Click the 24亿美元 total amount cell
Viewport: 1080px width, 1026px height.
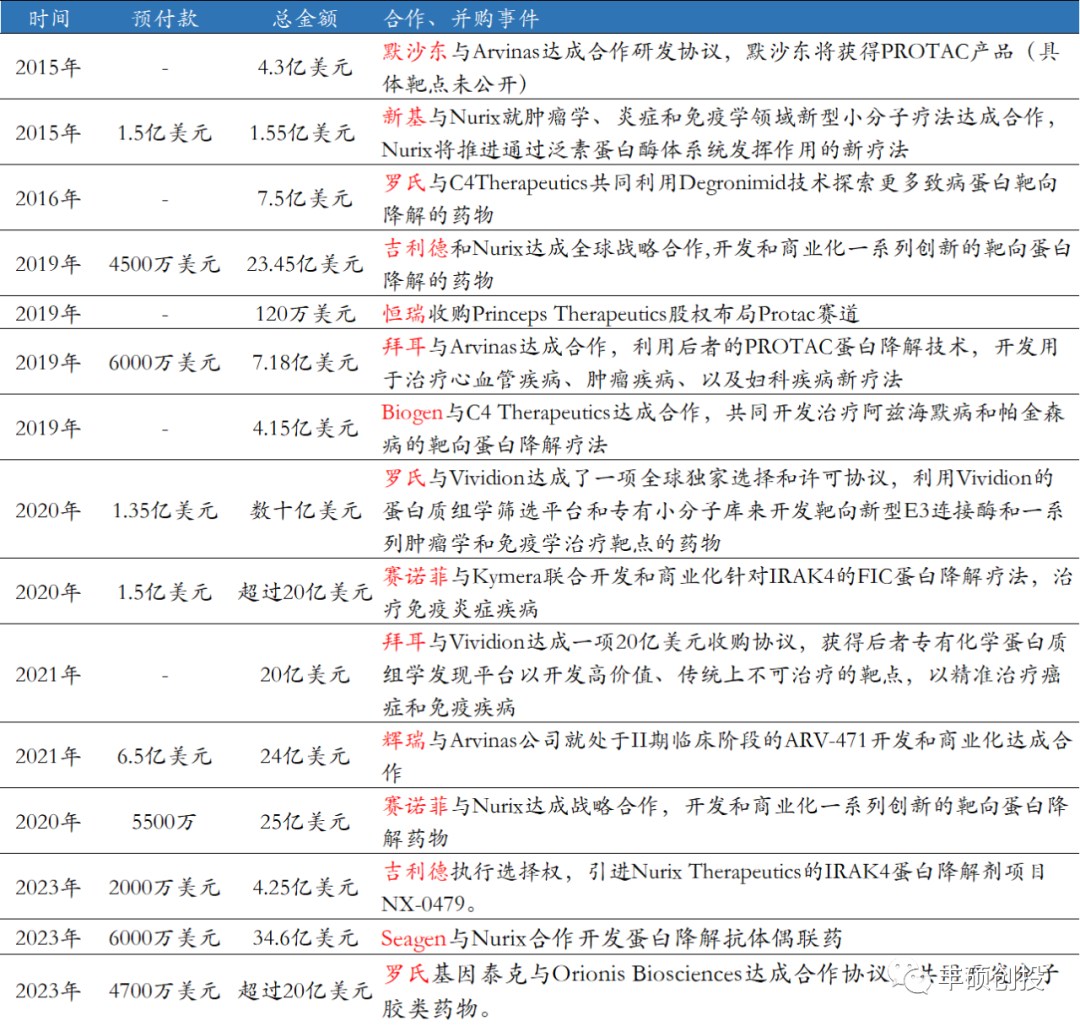tap(304, 757)
